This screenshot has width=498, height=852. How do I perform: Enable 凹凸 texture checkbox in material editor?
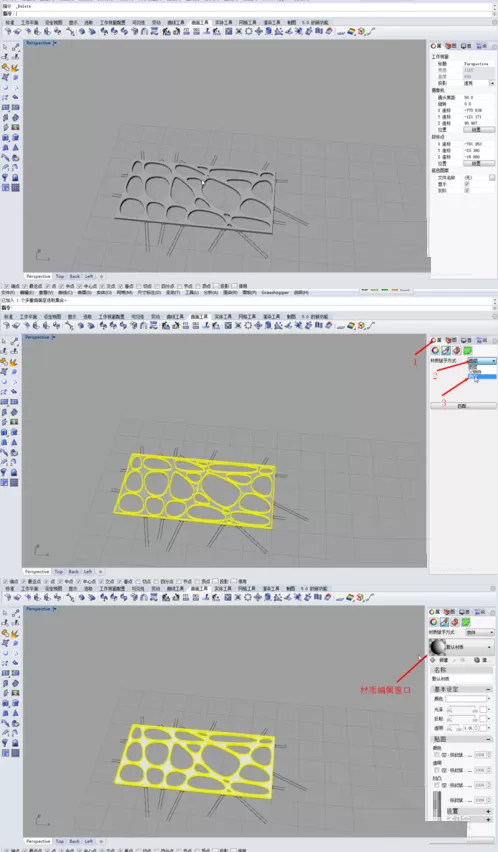437,785
